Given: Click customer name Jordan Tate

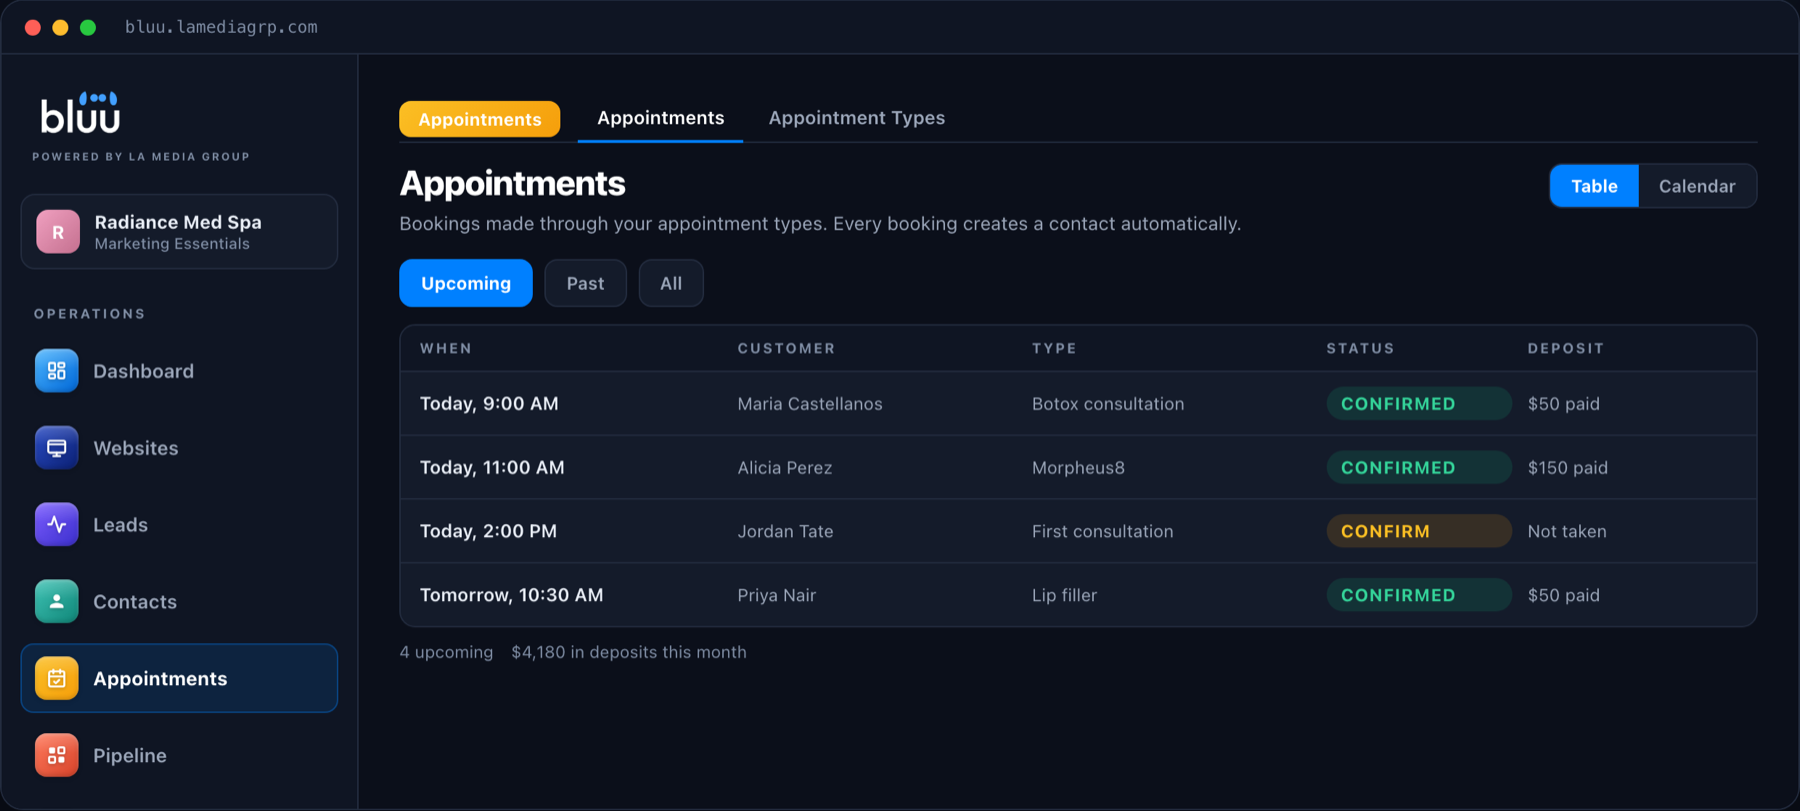Looking at the screenshot, I should click(785, 531).
